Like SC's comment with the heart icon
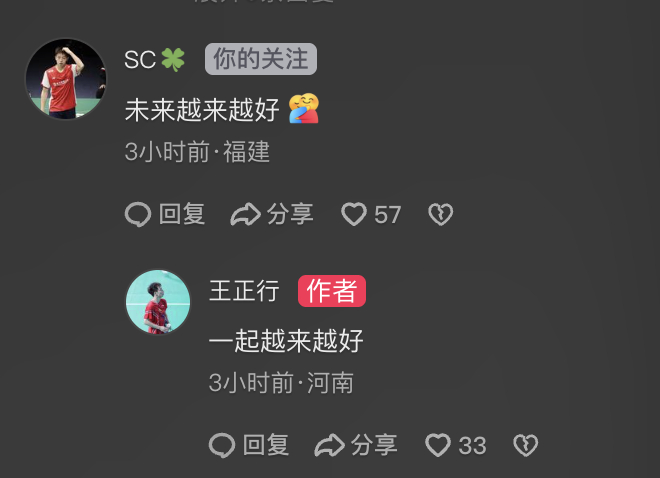 tap(354, 214)
